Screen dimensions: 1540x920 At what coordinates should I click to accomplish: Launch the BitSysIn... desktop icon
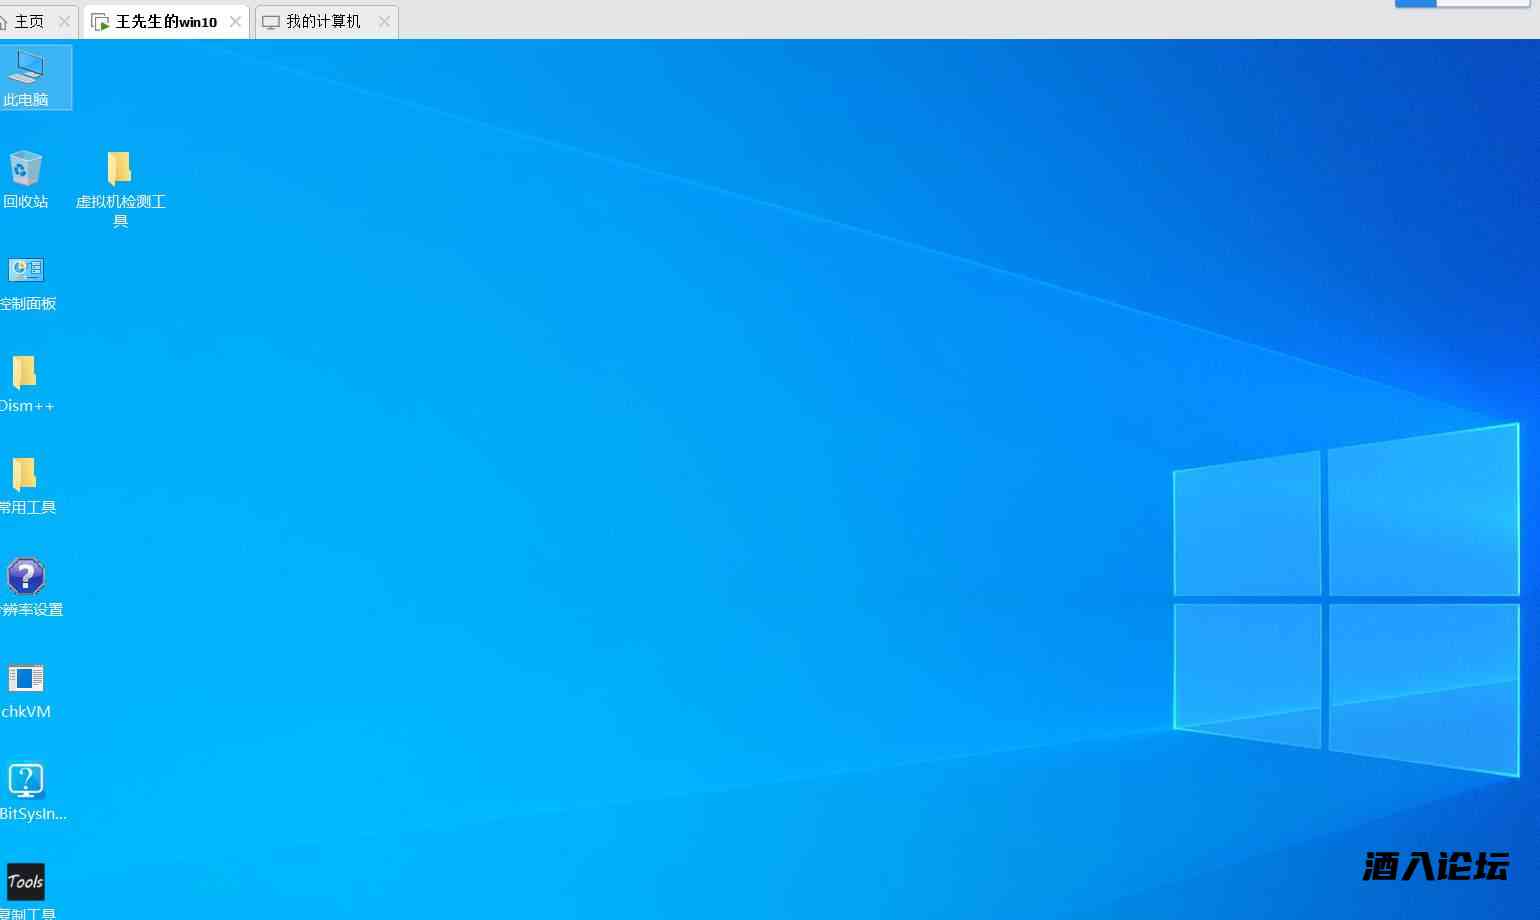[x=26, y=781]
